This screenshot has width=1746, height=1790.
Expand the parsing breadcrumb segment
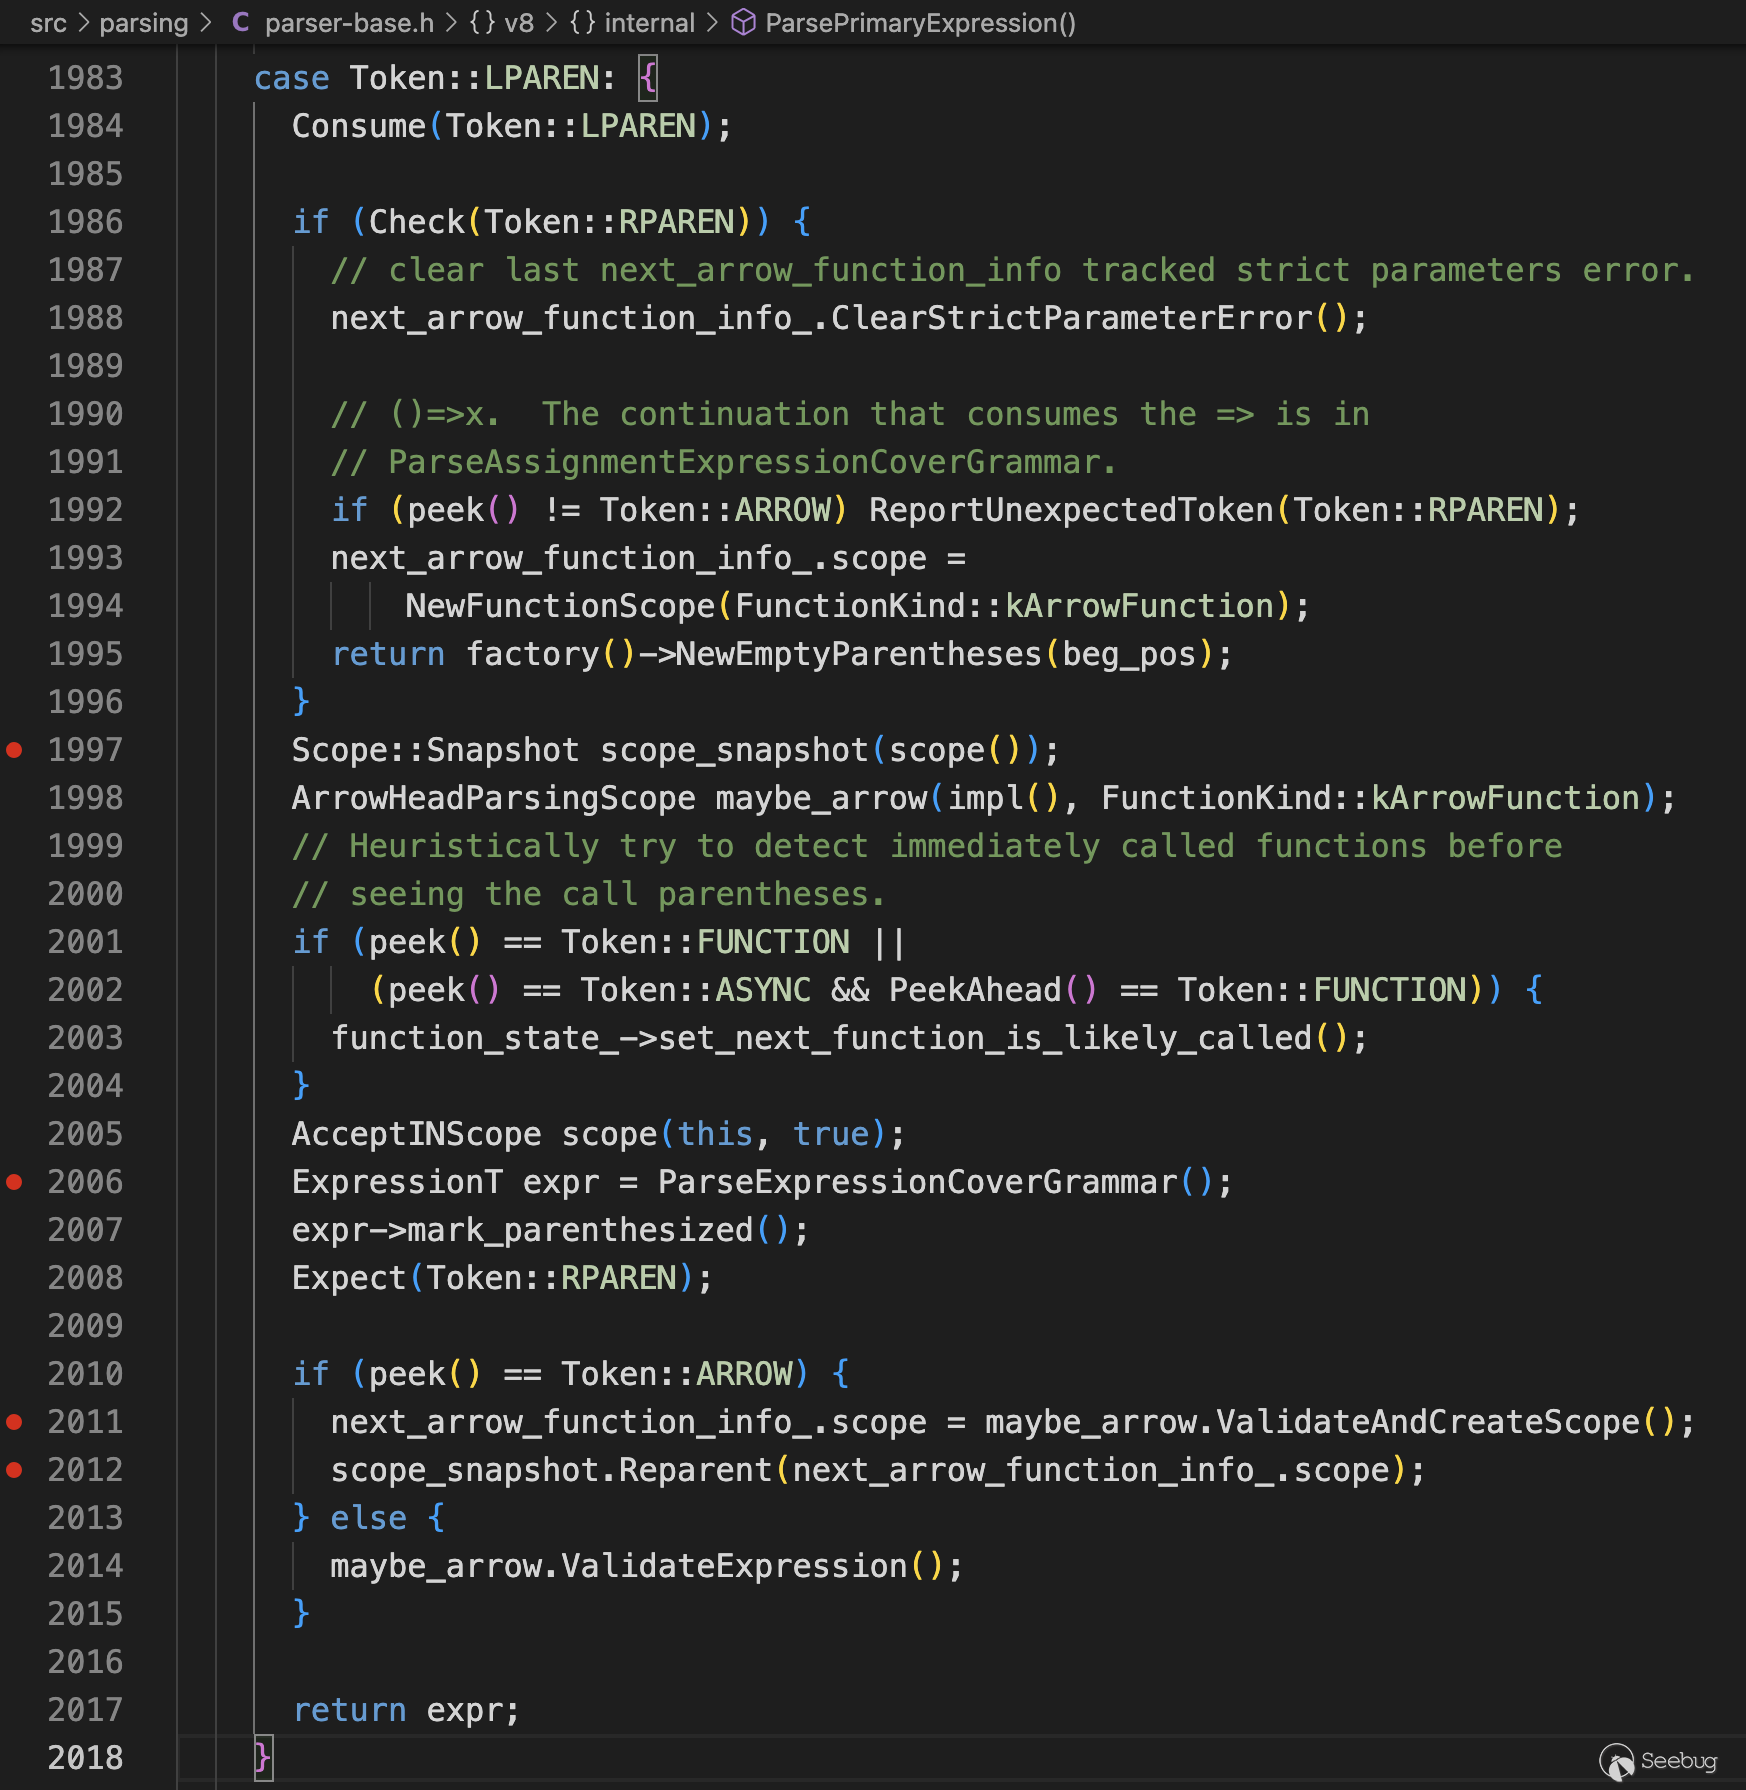(143, 22)
